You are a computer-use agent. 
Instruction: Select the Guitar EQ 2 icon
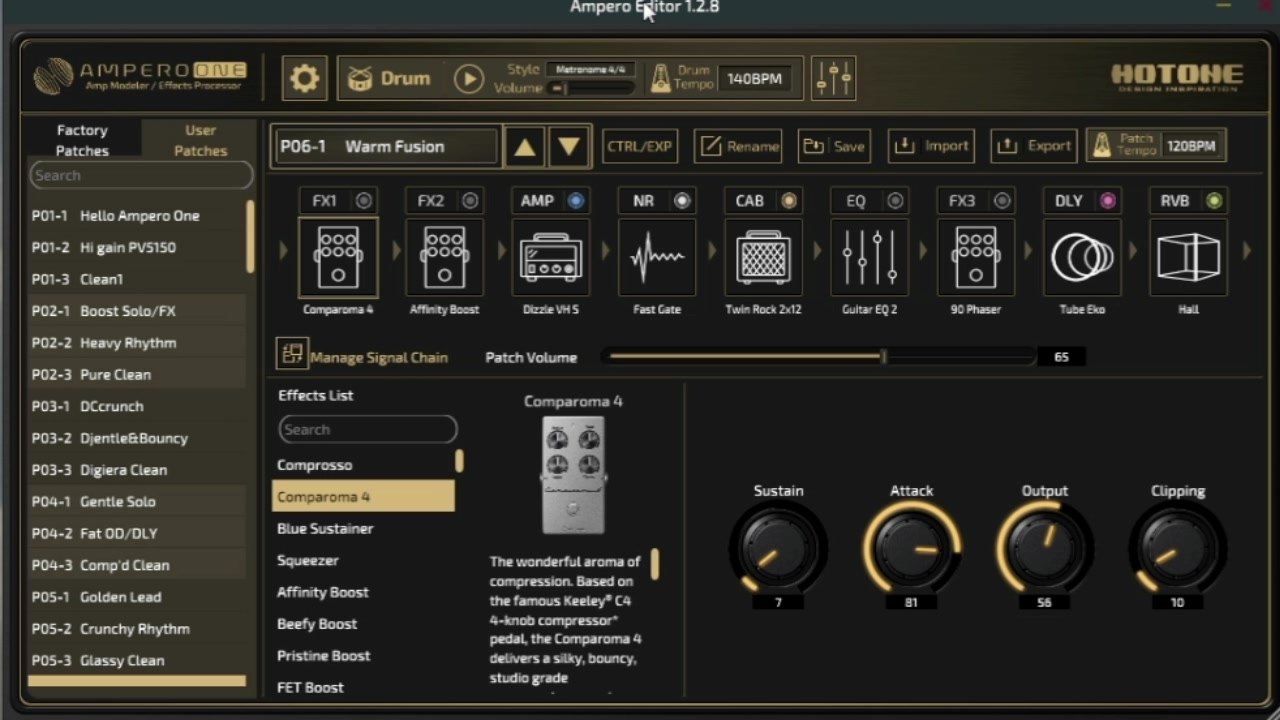(869, 259)
